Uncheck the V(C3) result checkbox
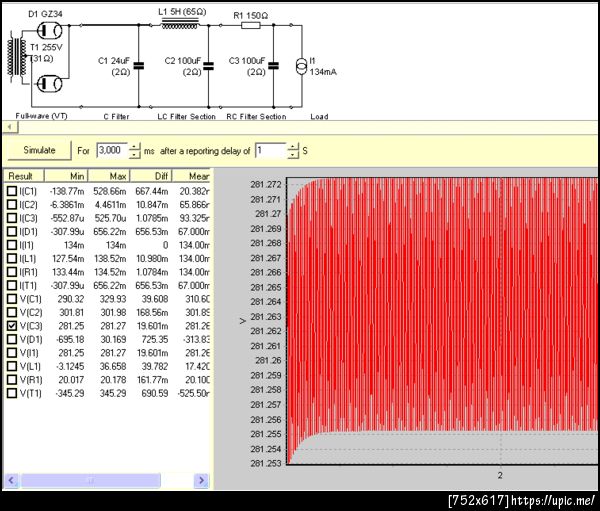The width and height of the screenshot is (600, 511). 12,325
